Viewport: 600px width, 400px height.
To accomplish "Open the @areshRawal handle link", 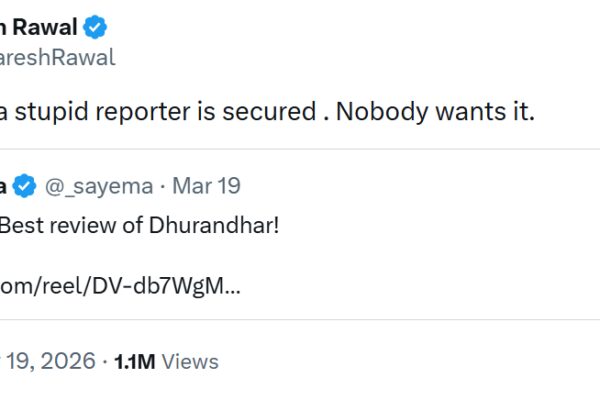I will coord(58,57).
